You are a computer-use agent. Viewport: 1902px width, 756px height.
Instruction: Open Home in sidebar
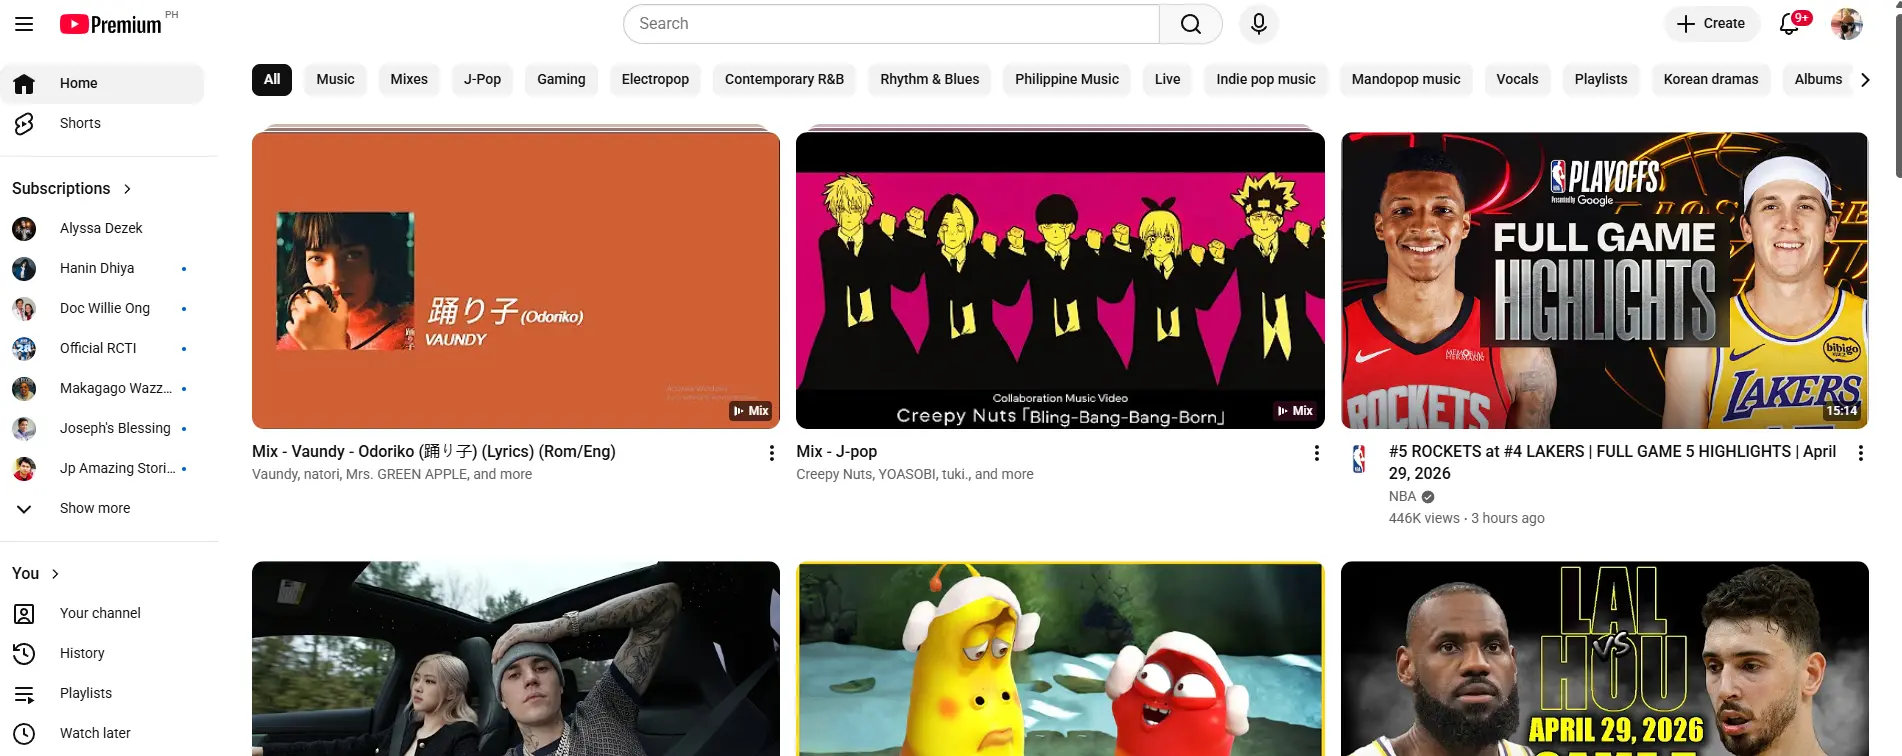click(x=102, y=83)
